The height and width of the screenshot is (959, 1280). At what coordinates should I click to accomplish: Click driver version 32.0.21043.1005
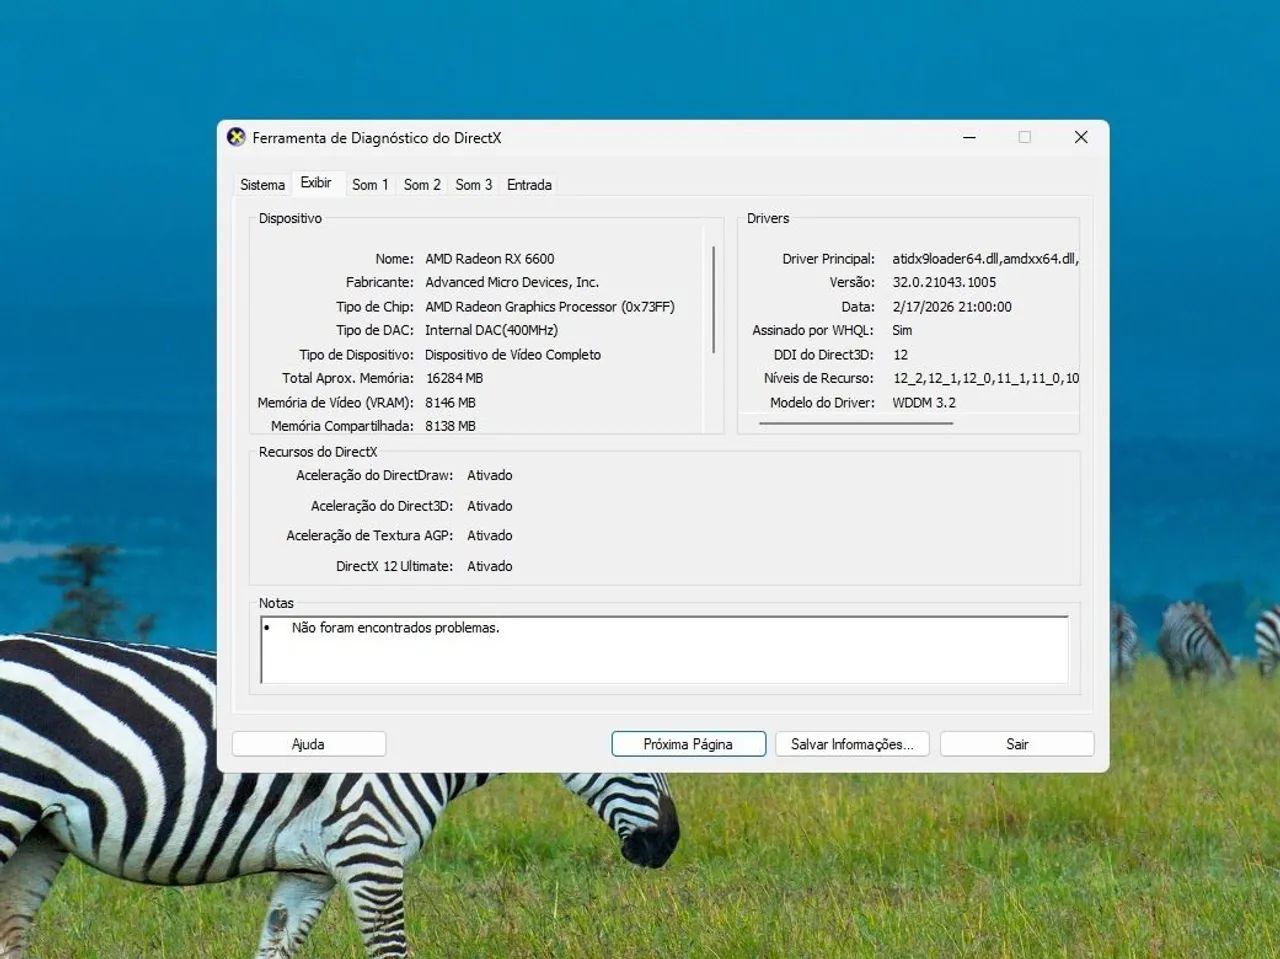point(944,283)
